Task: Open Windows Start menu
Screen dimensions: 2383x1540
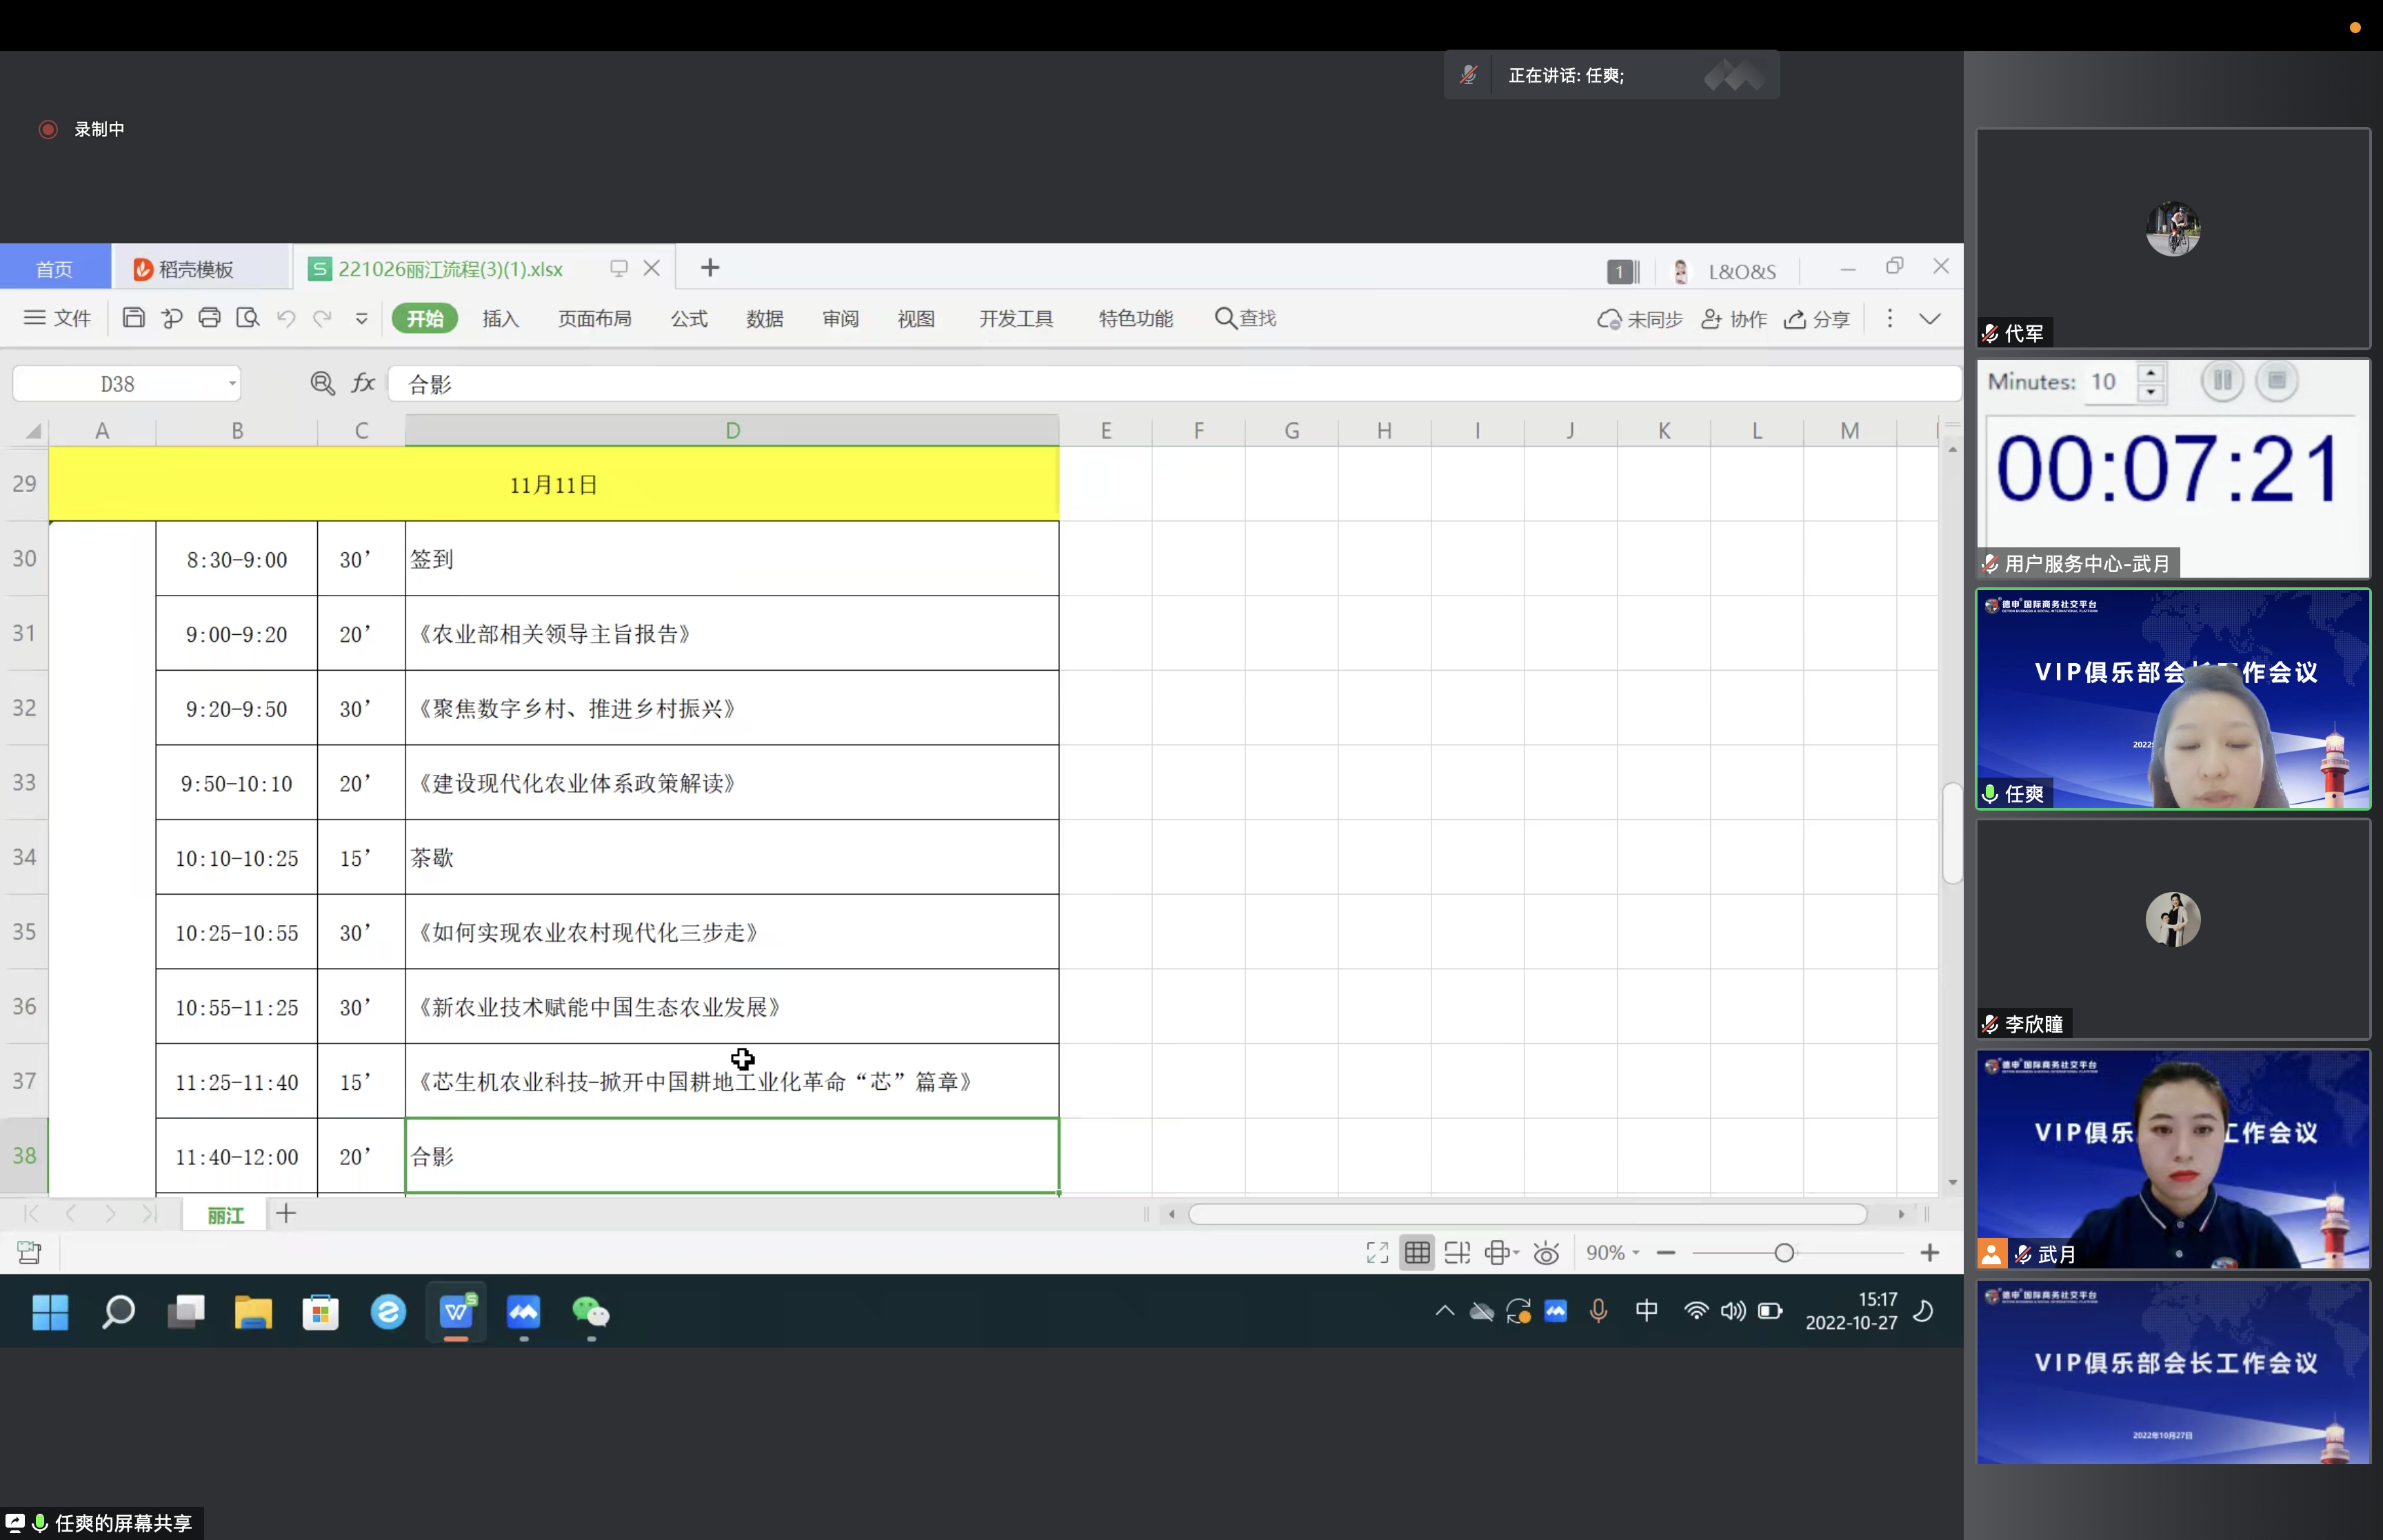Action: coord(50,1312)
